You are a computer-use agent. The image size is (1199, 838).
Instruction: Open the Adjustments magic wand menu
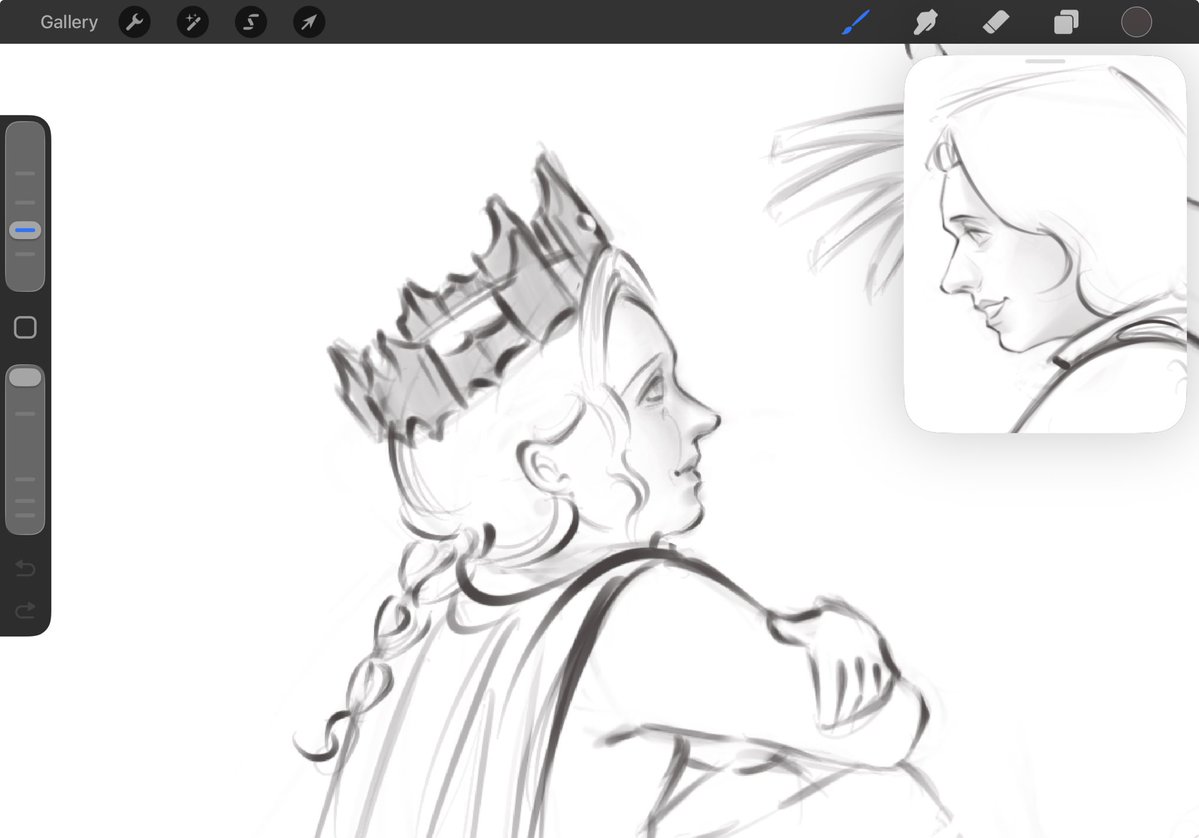pos(193,22)
